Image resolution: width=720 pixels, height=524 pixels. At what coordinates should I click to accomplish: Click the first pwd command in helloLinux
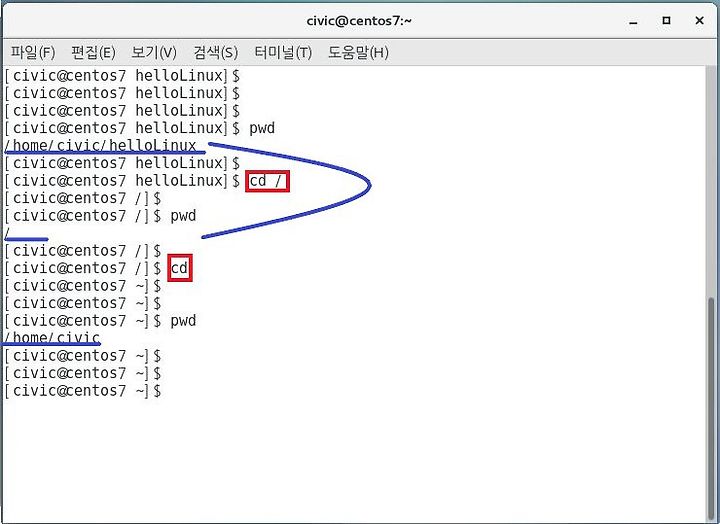pyautogui.click(x=262, y=129)
